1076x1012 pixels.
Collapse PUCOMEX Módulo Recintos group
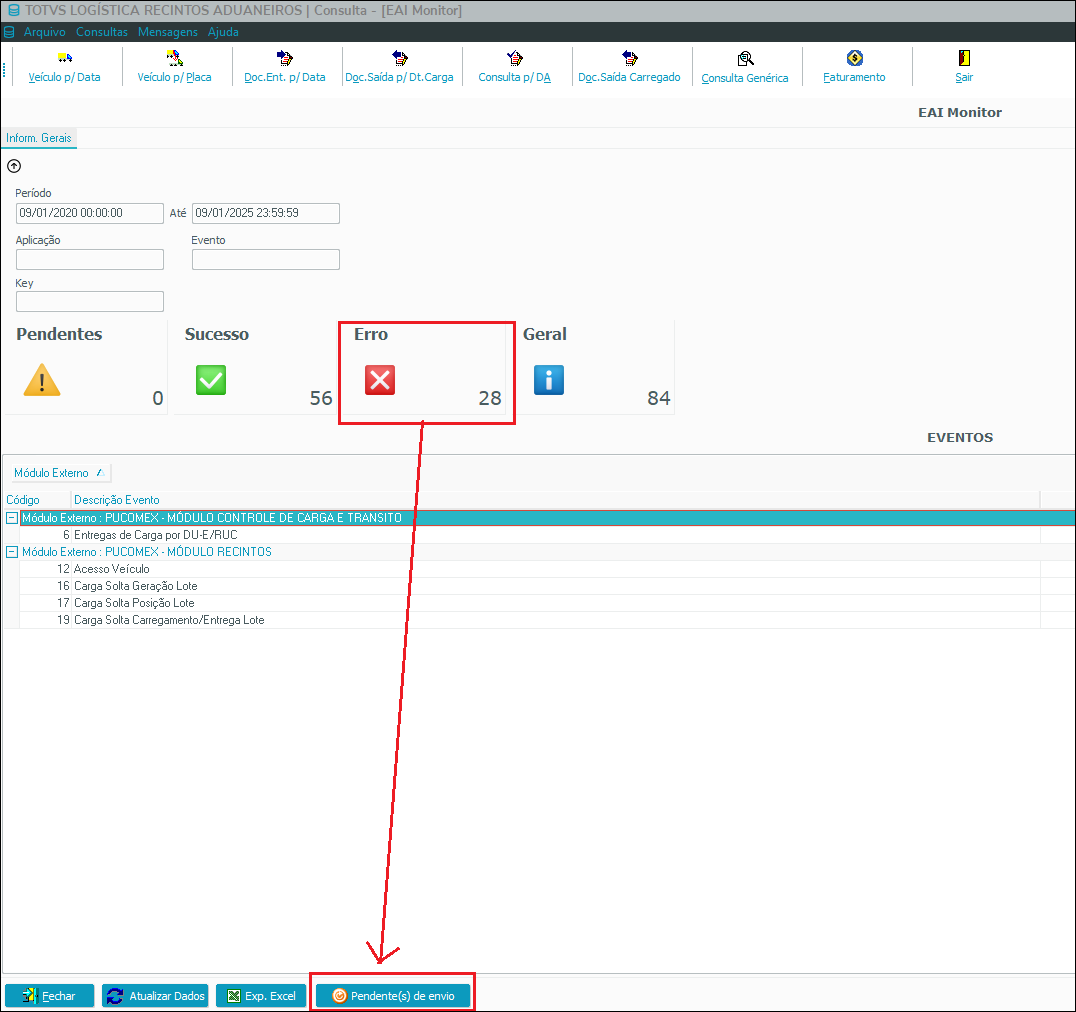point(12,552)
